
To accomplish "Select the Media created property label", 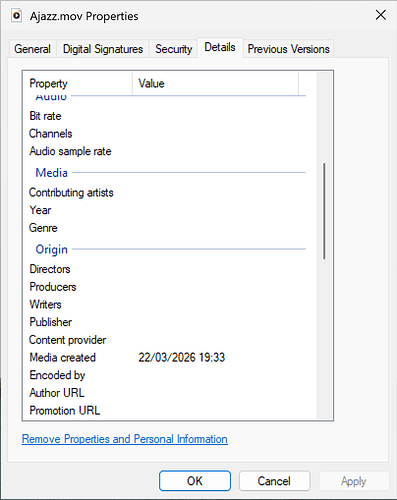I will point(63,357).
